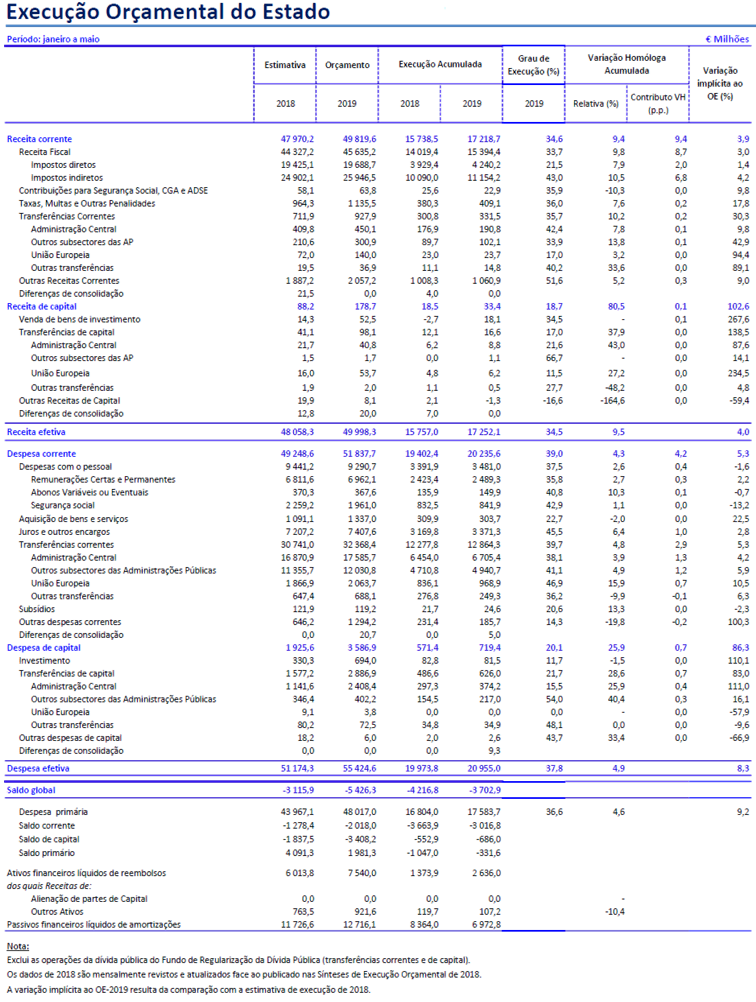Select the 'Saldo global' row label
Screen dimensions: 756x1002
(x=32, y=789)
